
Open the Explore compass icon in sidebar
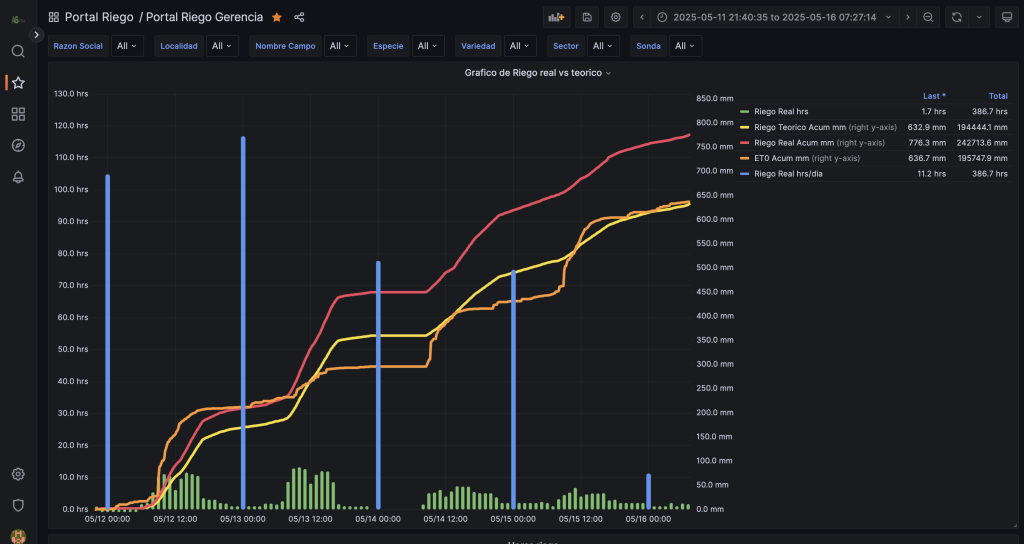click(x=18, y=146)
